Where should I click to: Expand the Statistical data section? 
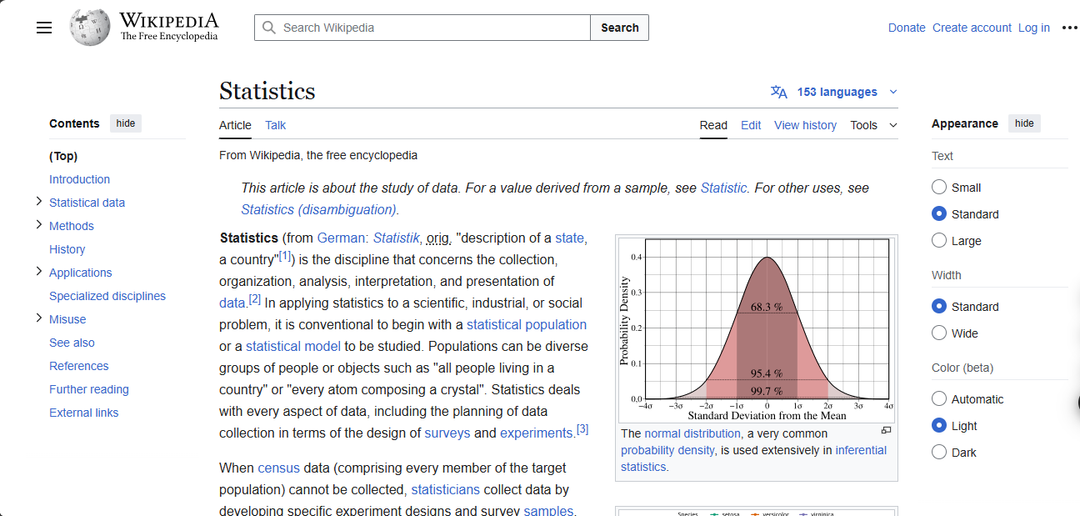tap(39, 202)
